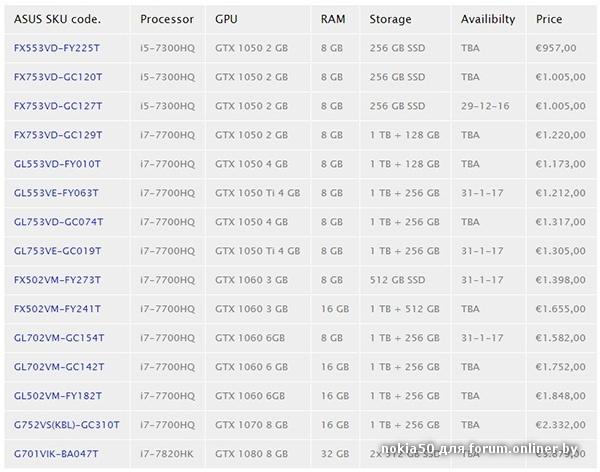Open the GL702VM-GC142T SKU link
The image size is (600, 472).
[x=59, y=367]
